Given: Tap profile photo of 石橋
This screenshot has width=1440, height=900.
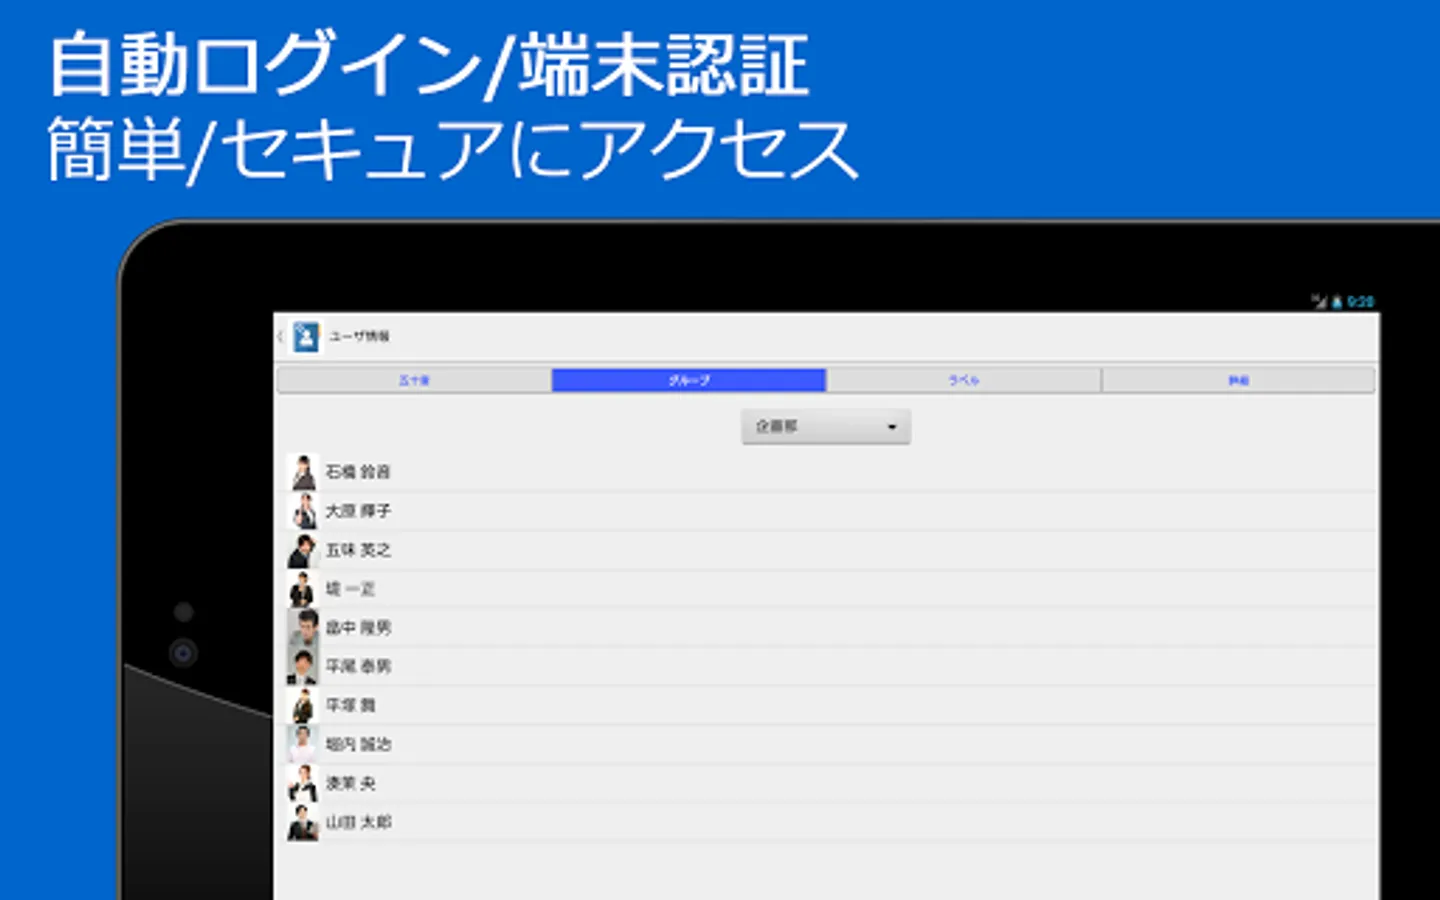Looking at the screenshot, I should coord(303,472).
